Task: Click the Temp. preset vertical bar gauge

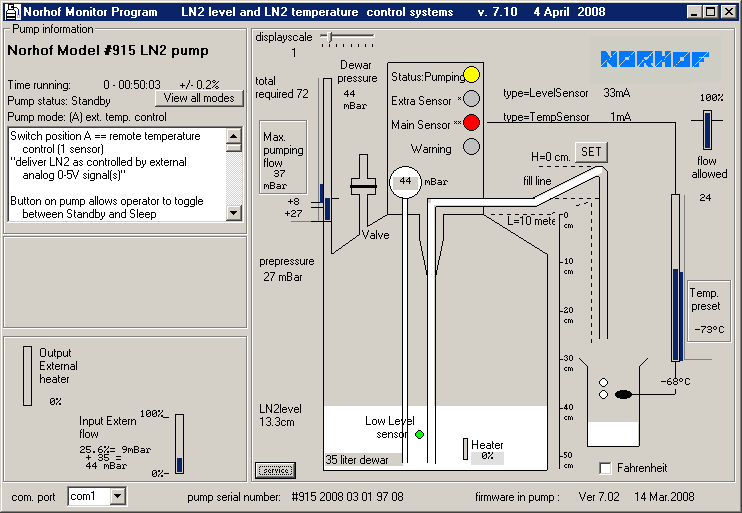Action: click(676, 278)
